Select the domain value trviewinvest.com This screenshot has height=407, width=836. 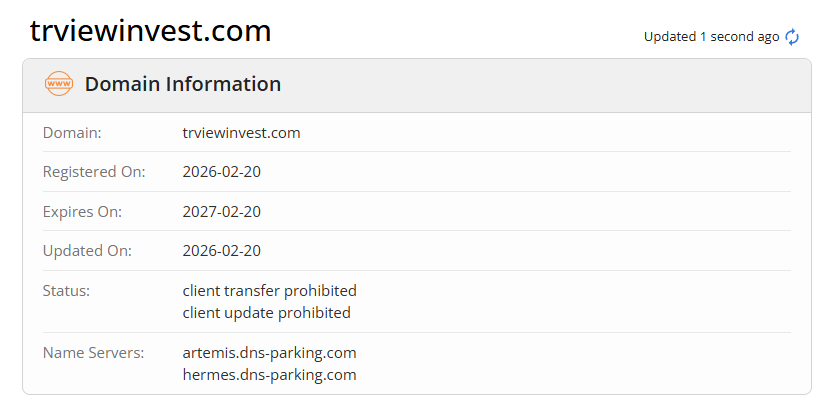(241, 132)
